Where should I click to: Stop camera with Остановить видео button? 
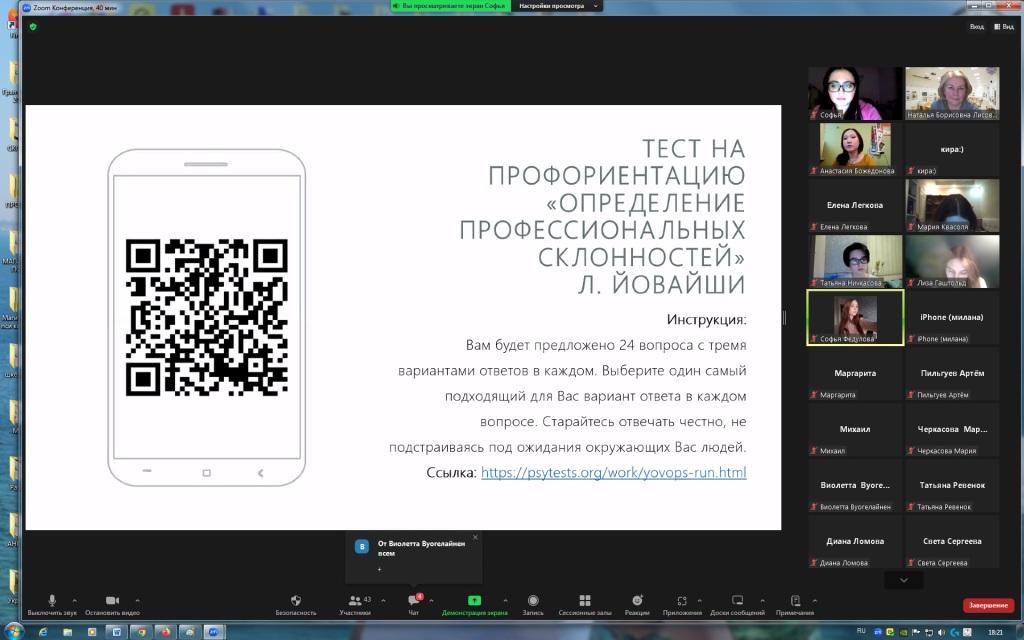pos(112,605)
